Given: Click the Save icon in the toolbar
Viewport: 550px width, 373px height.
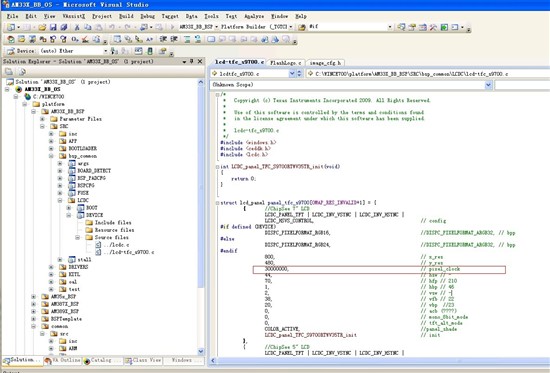Looking at the screenshot, I should click(53, 27).
